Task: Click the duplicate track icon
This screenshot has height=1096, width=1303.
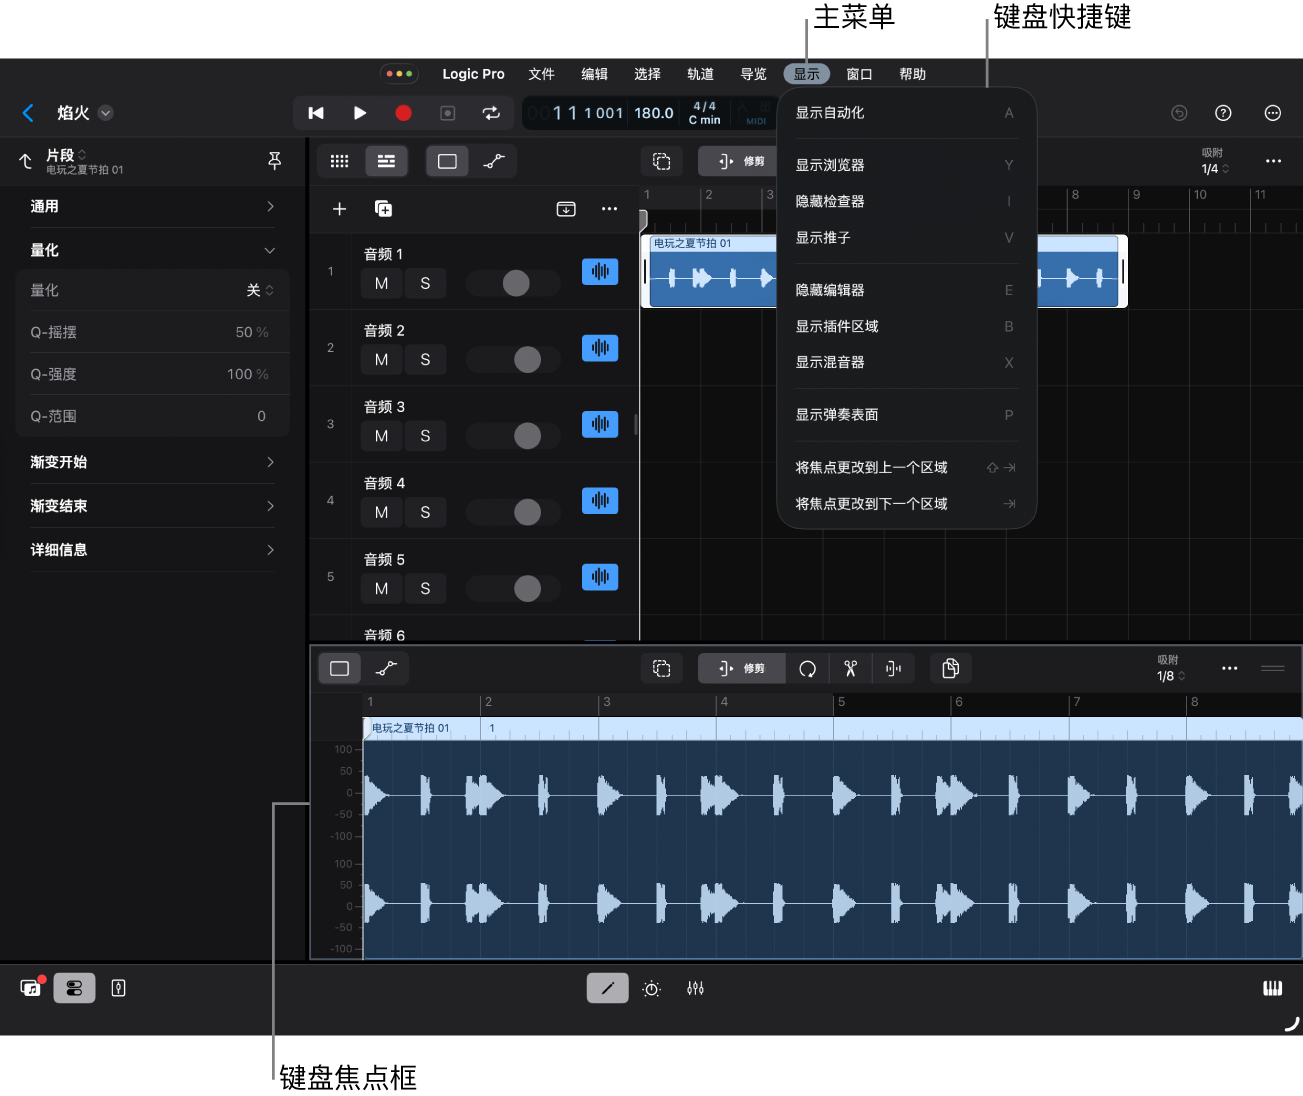Action: (x=383, y=209)
